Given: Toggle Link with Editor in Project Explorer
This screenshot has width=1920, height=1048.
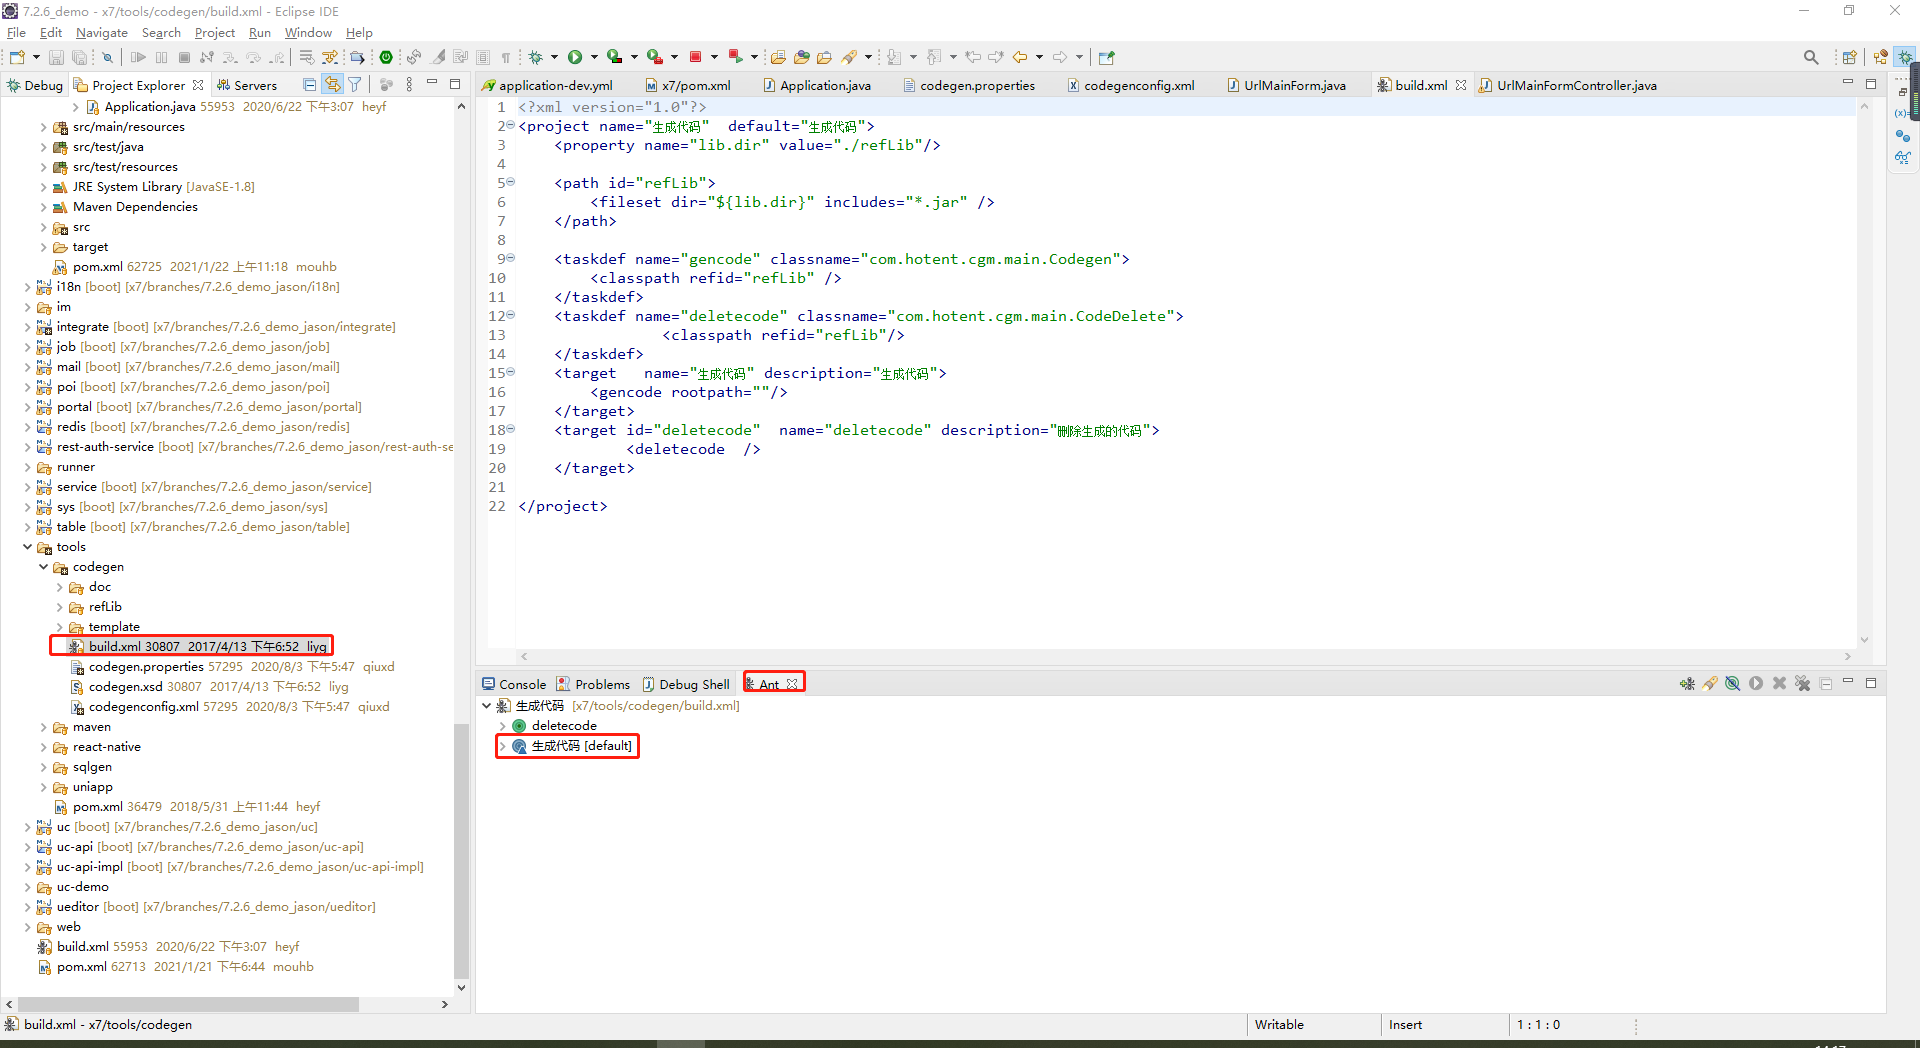Looking at the screenshot, I should click(x=332, y=85).
